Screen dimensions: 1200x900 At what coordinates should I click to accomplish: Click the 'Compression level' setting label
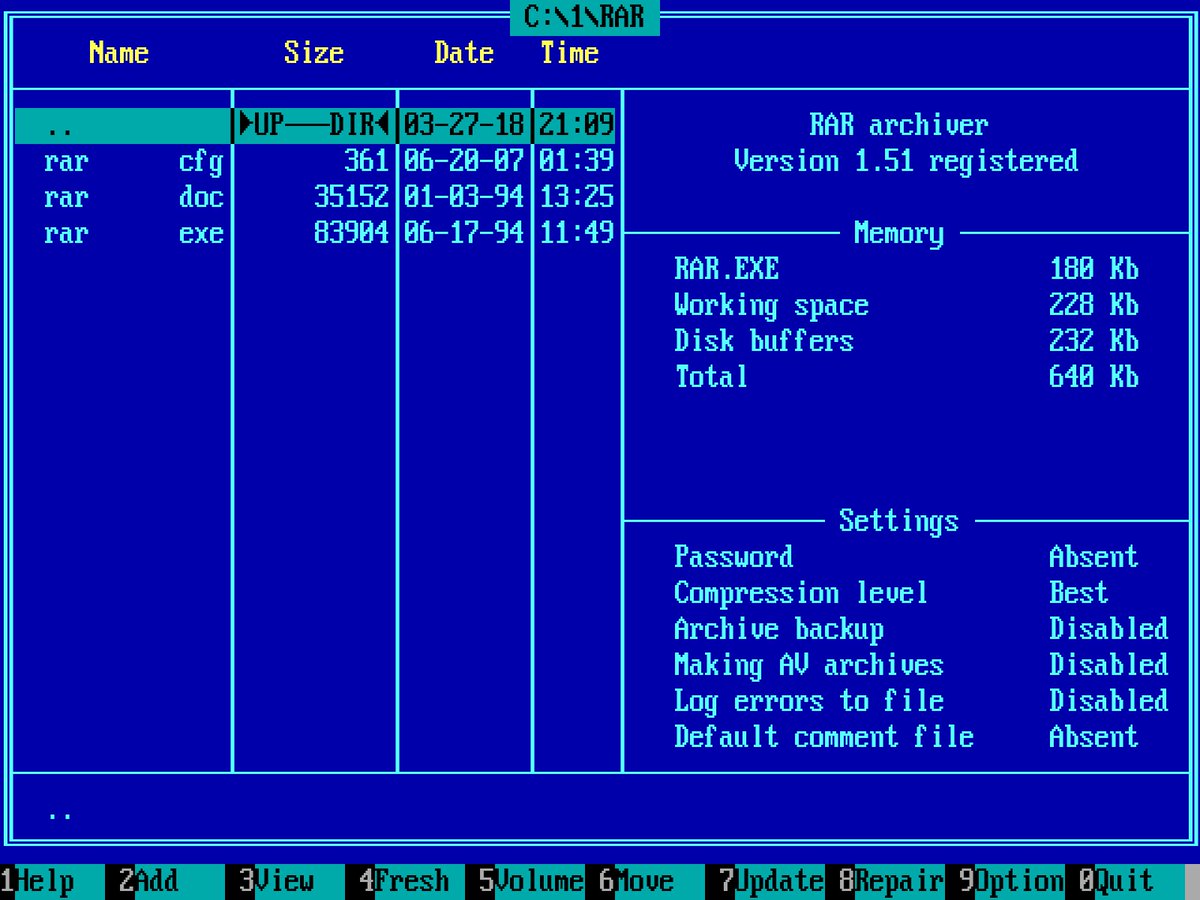click(801, 593)
